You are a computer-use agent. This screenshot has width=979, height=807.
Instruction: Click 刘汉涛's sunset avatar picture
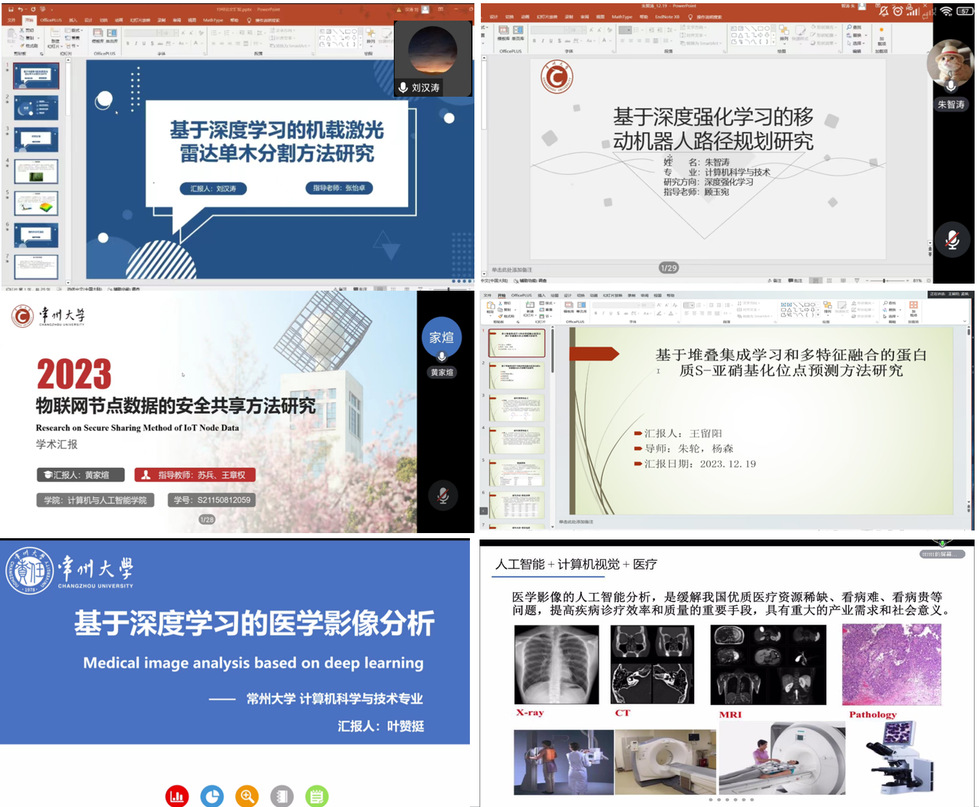pyautogui.click(x=432, y=51)
